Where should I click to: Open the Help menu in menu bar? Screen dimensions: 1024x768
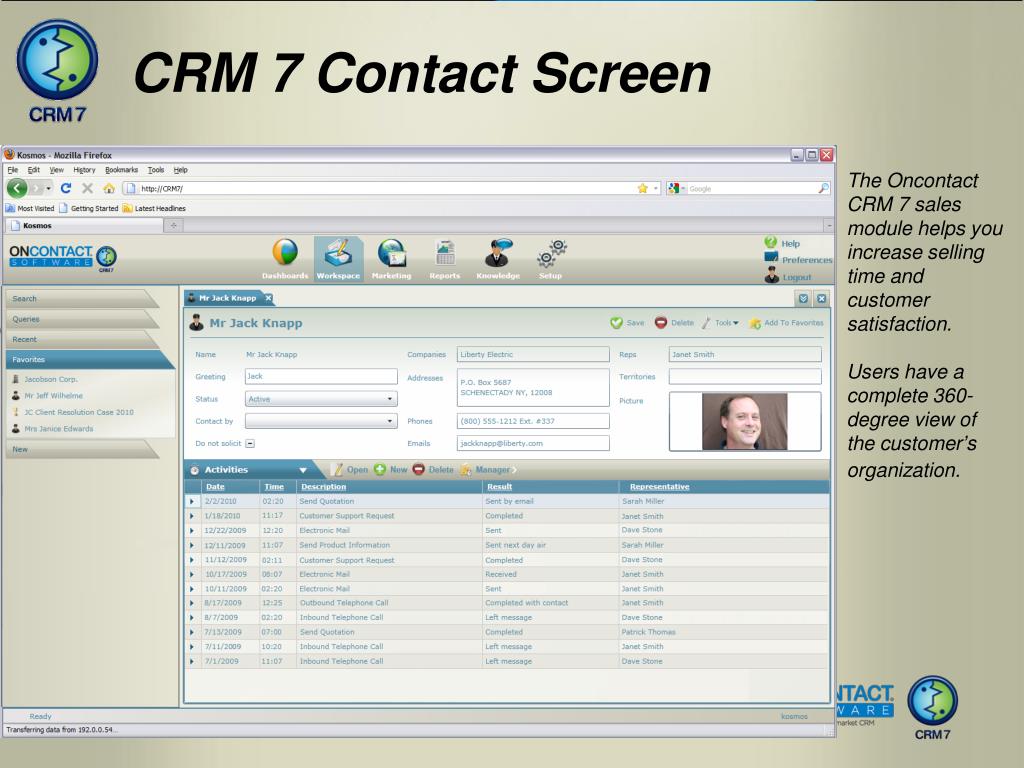(180, 170)
